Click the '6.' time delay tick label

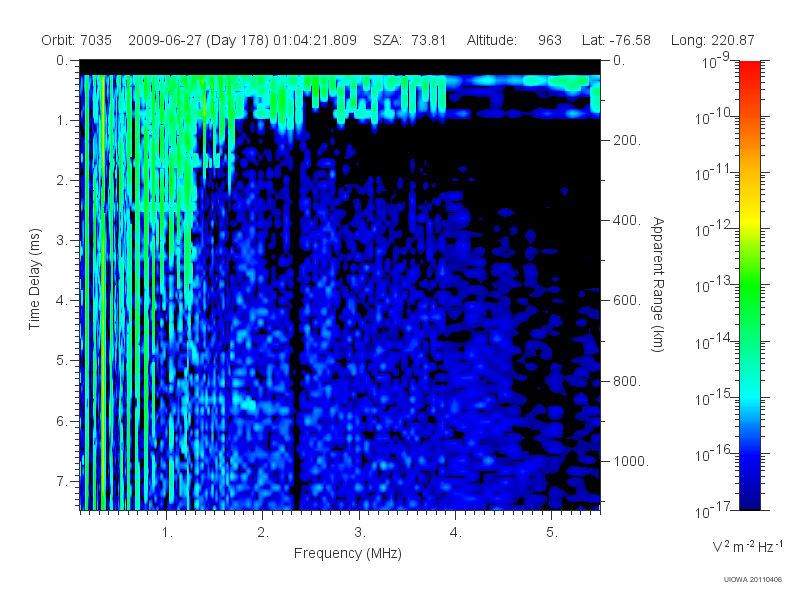[62, 421]
